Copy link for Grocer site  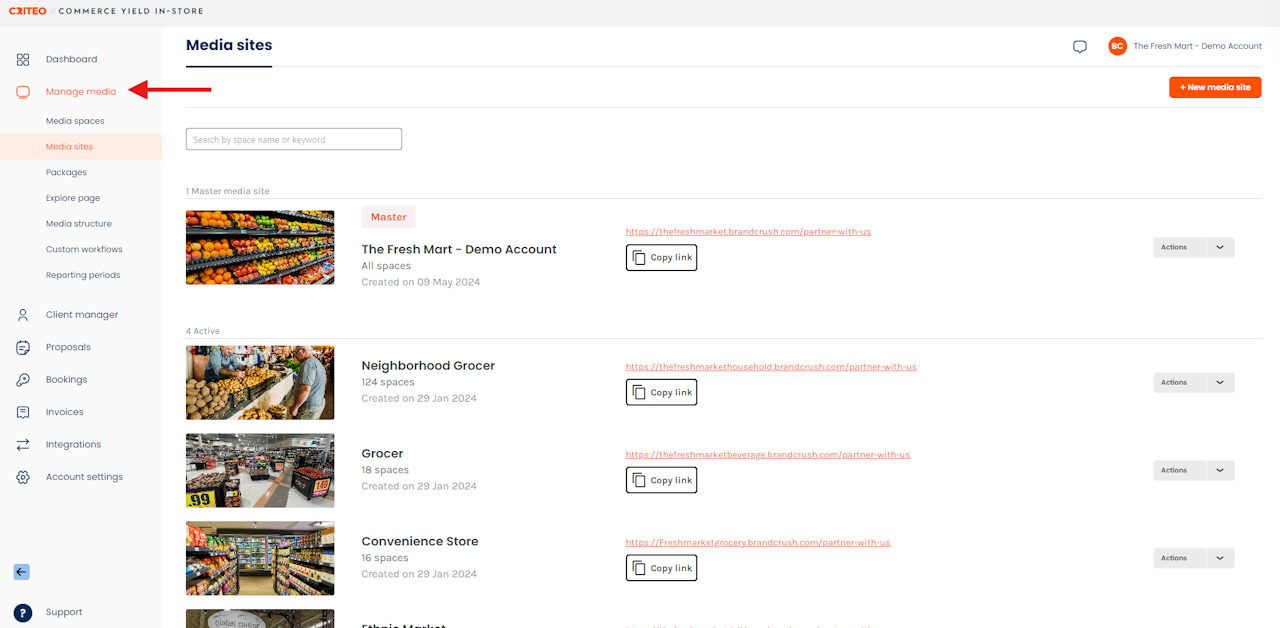click(661, 481)
